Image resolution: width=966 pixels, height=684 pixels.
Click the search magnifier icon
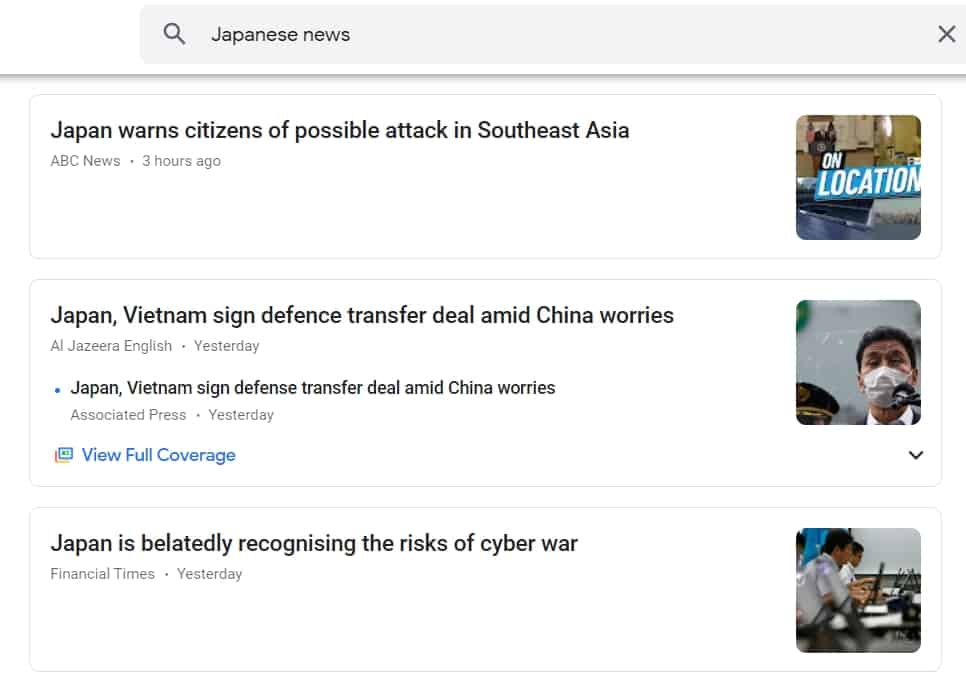pos(174,34)
